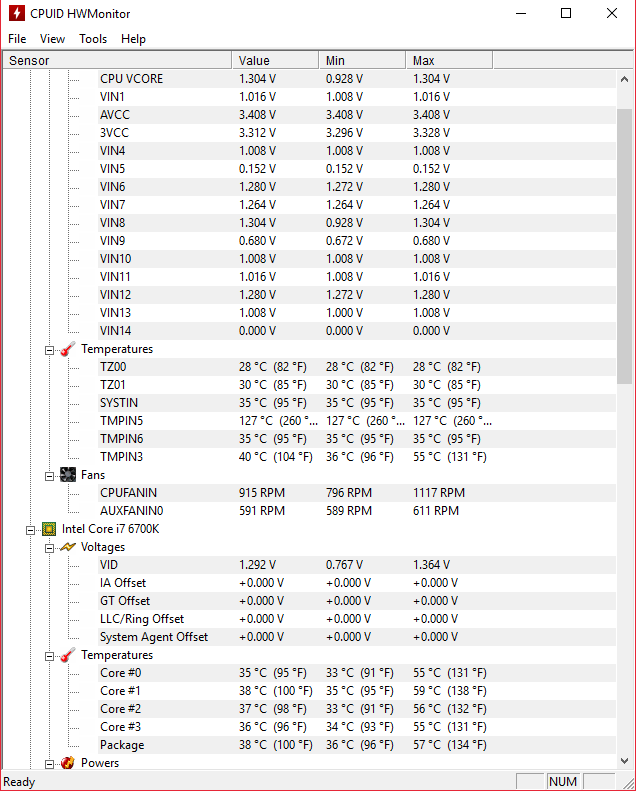Collapse the motherboard Temperatures section
Viewport: 636px width, 791px height.
(x=49, y=350)
